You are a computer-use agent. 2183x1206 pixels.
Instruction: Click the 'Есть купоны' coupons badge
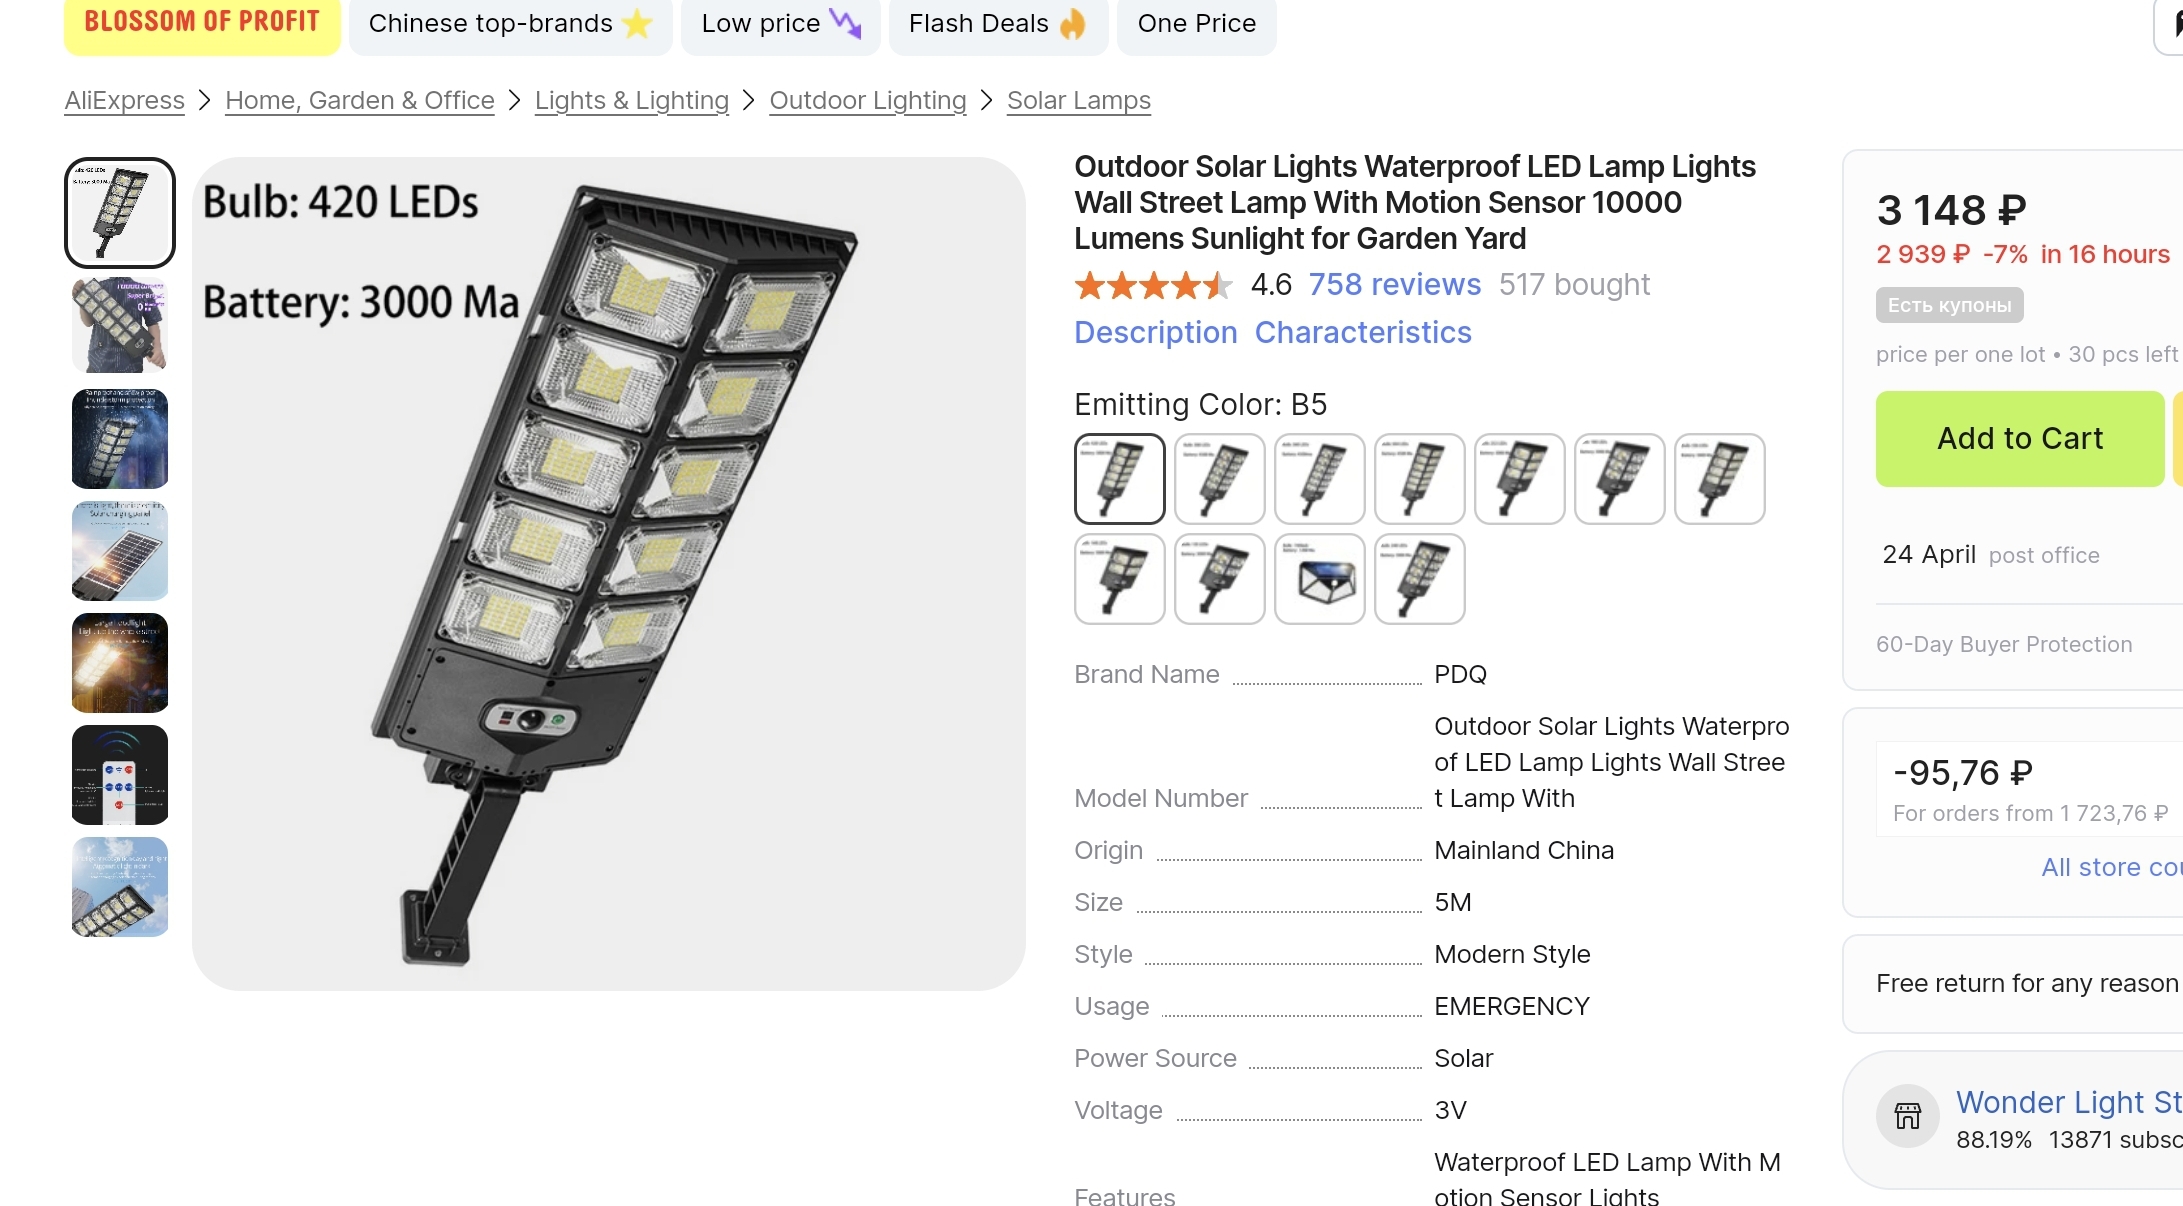coord(1949,306)
